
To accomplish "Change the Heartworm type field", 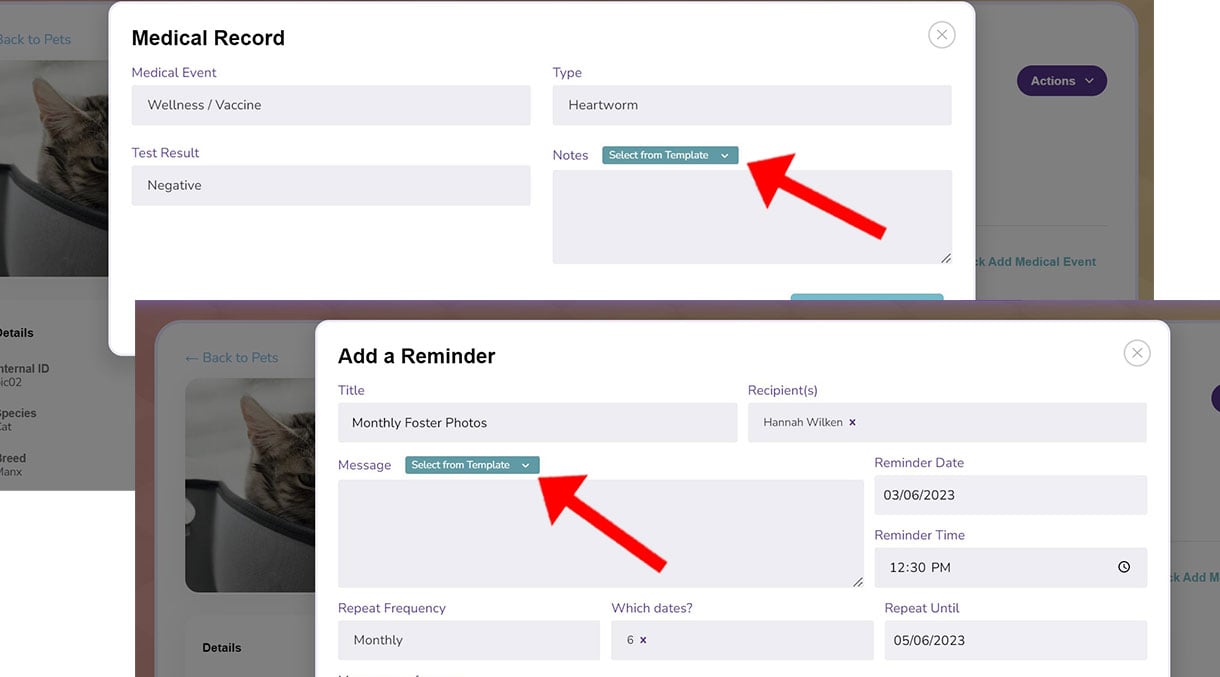I will pyautogui.click(x=751, y=105).
